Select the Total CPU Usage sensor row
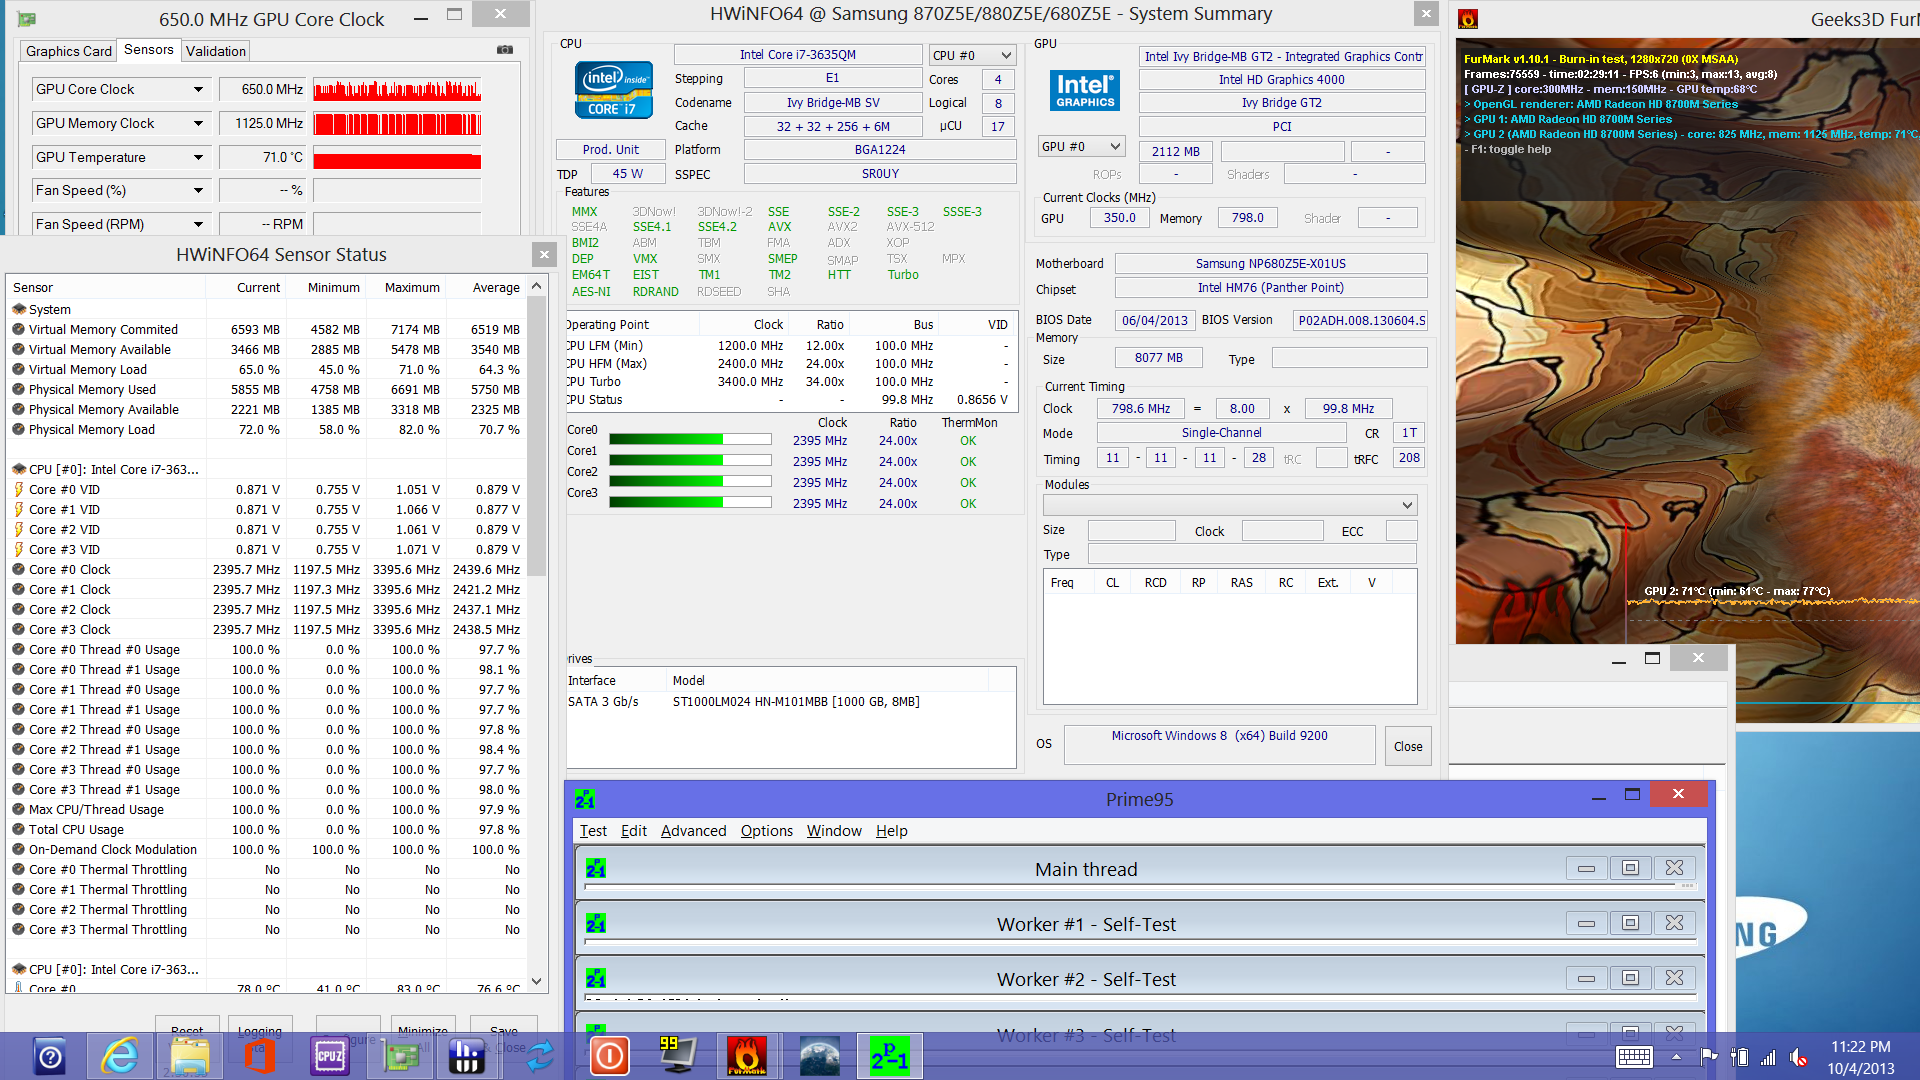Image resolution: width=1920 pixels, height=1080 pixels. 266,829
